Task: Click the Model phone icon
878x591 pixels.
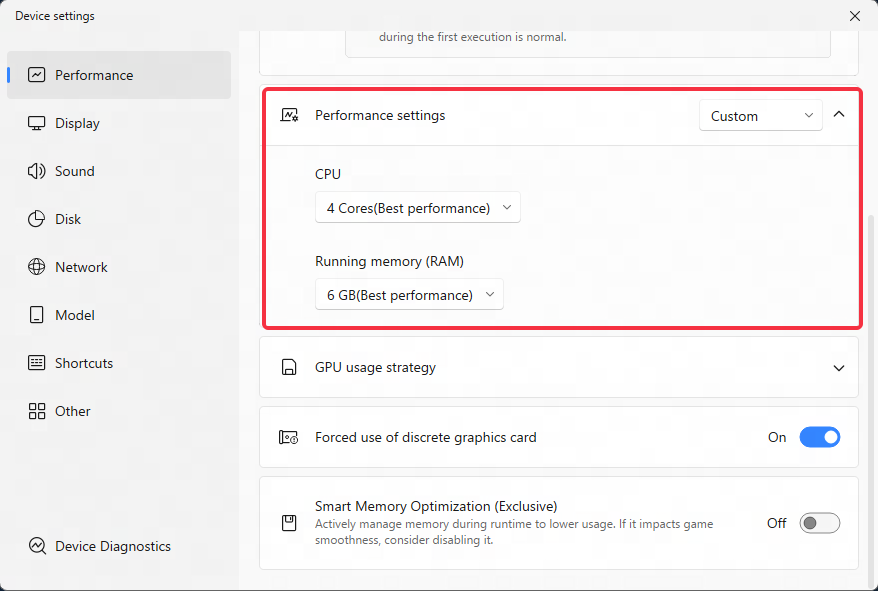Action: (36, 315)
